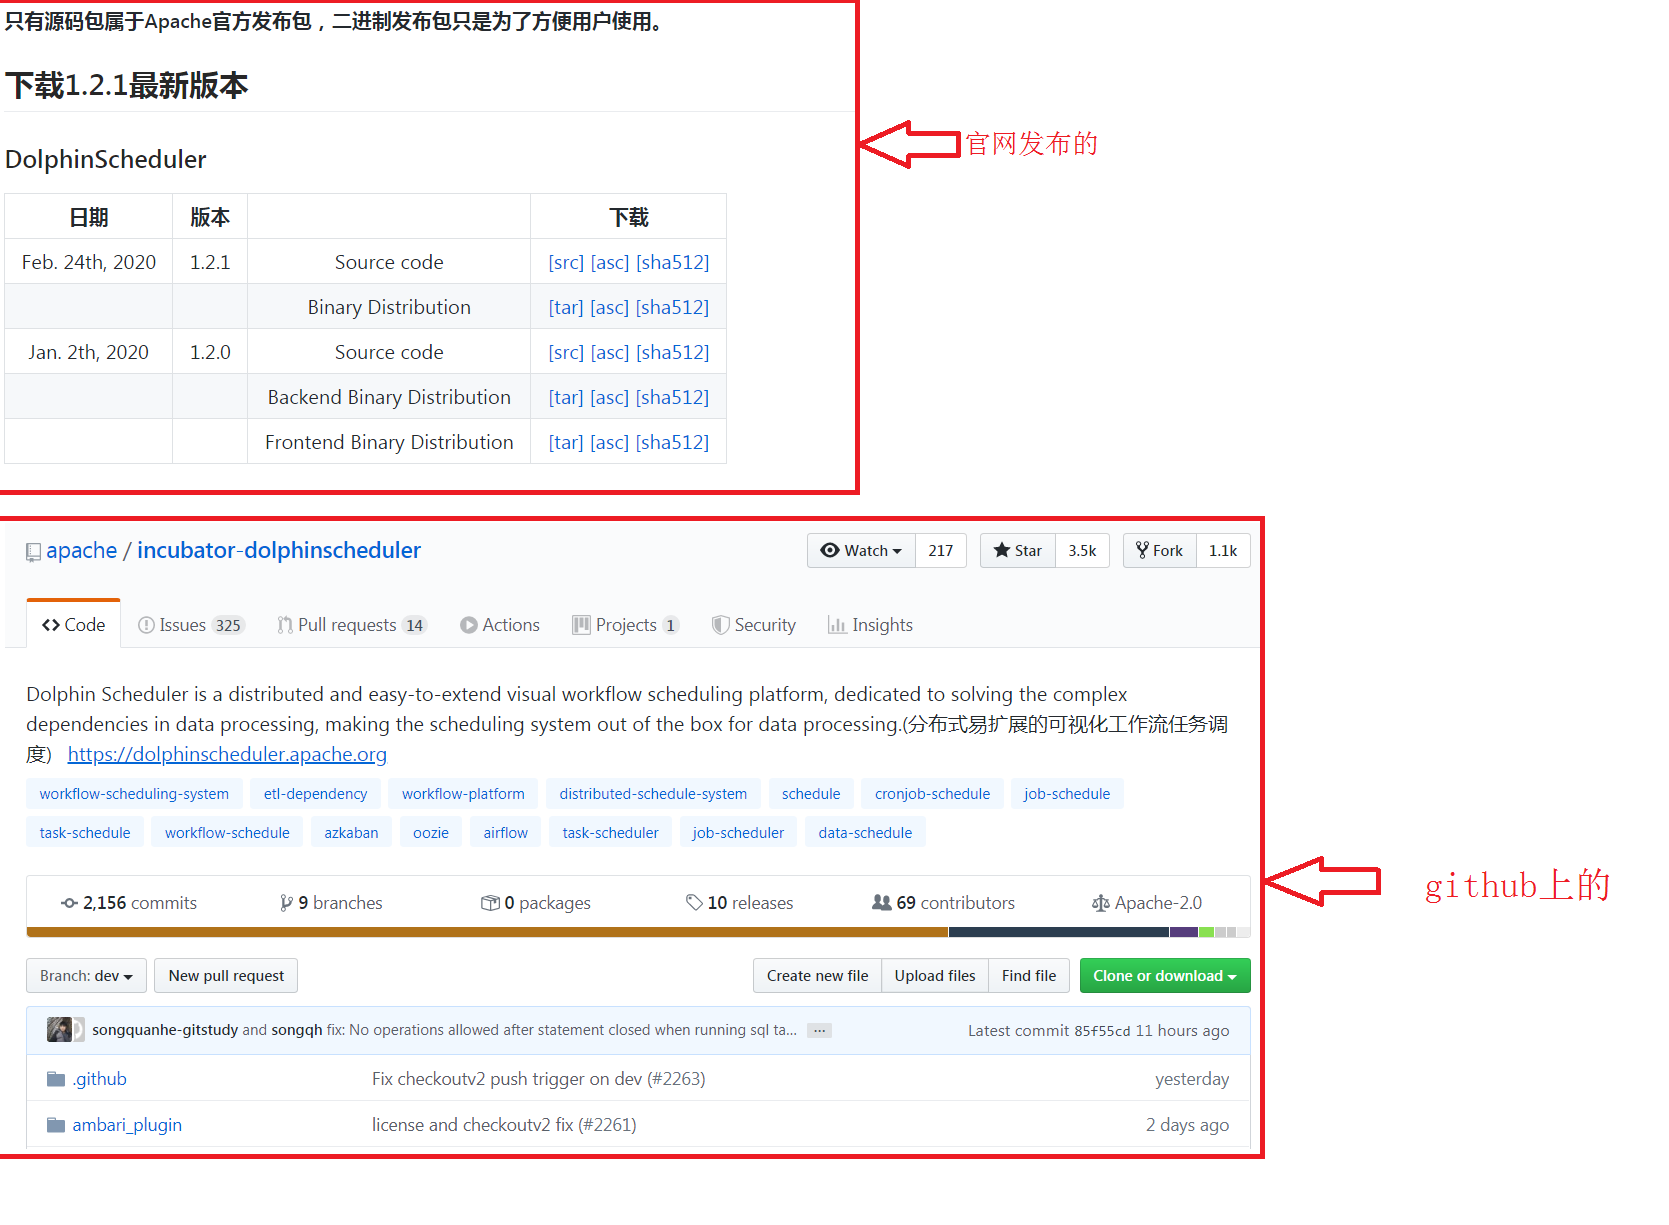The width and height of the screenshot is (1669, 1225).
Task: Open latest commit 85f55cd hash
Action: [x=1102, y=1031]
